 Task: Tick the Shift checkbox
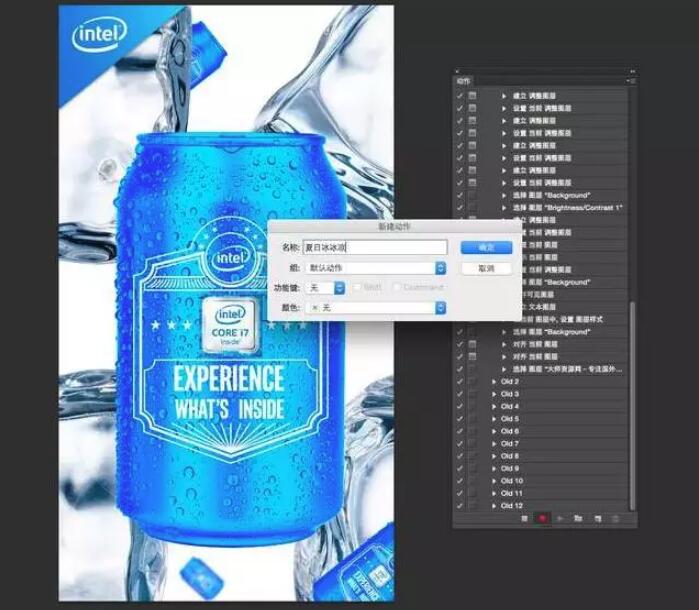[x=356, y=287]
